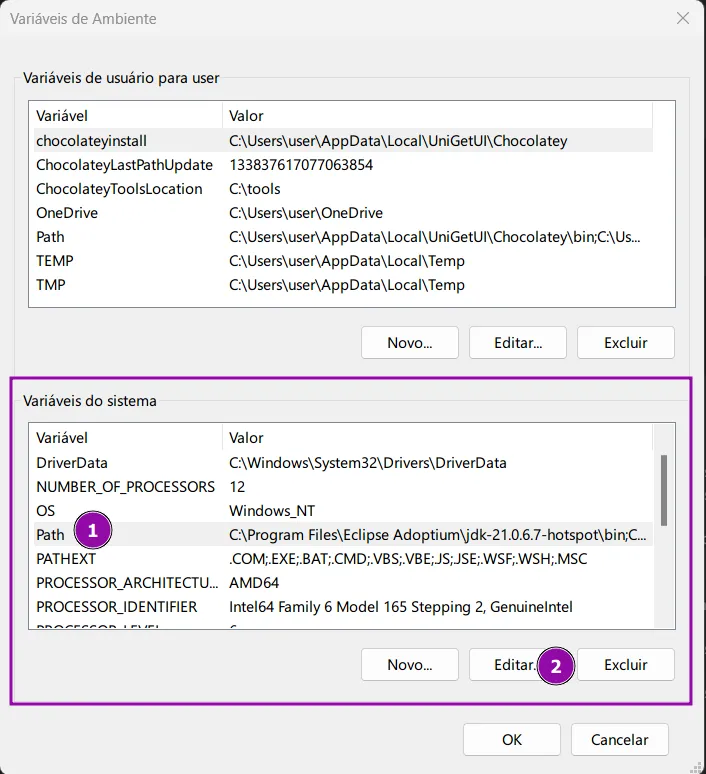The image size is (706, 774).
Task: Click Novo... under the user variables list
Action: pyautogui.click(x=409, y=343)
